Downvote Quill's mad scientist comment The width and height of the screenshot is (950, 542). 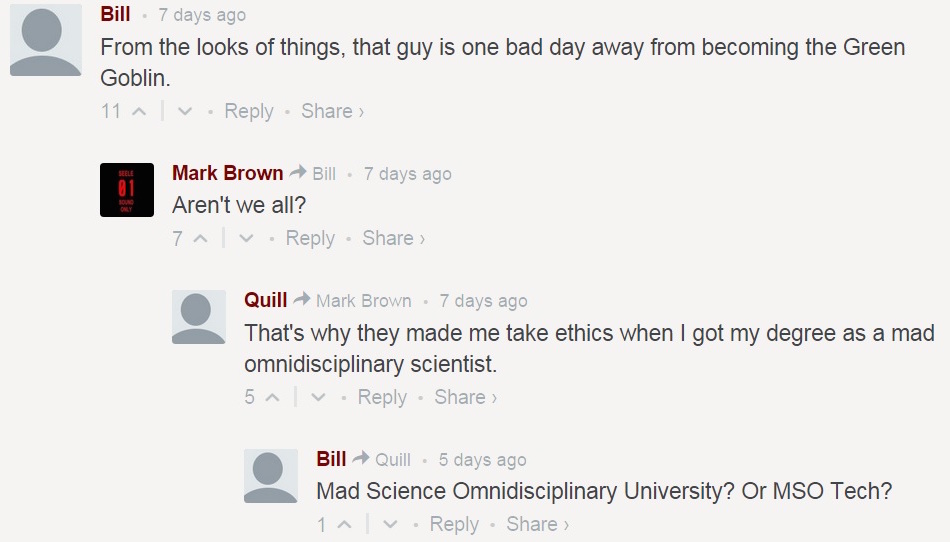pos(318,397)
